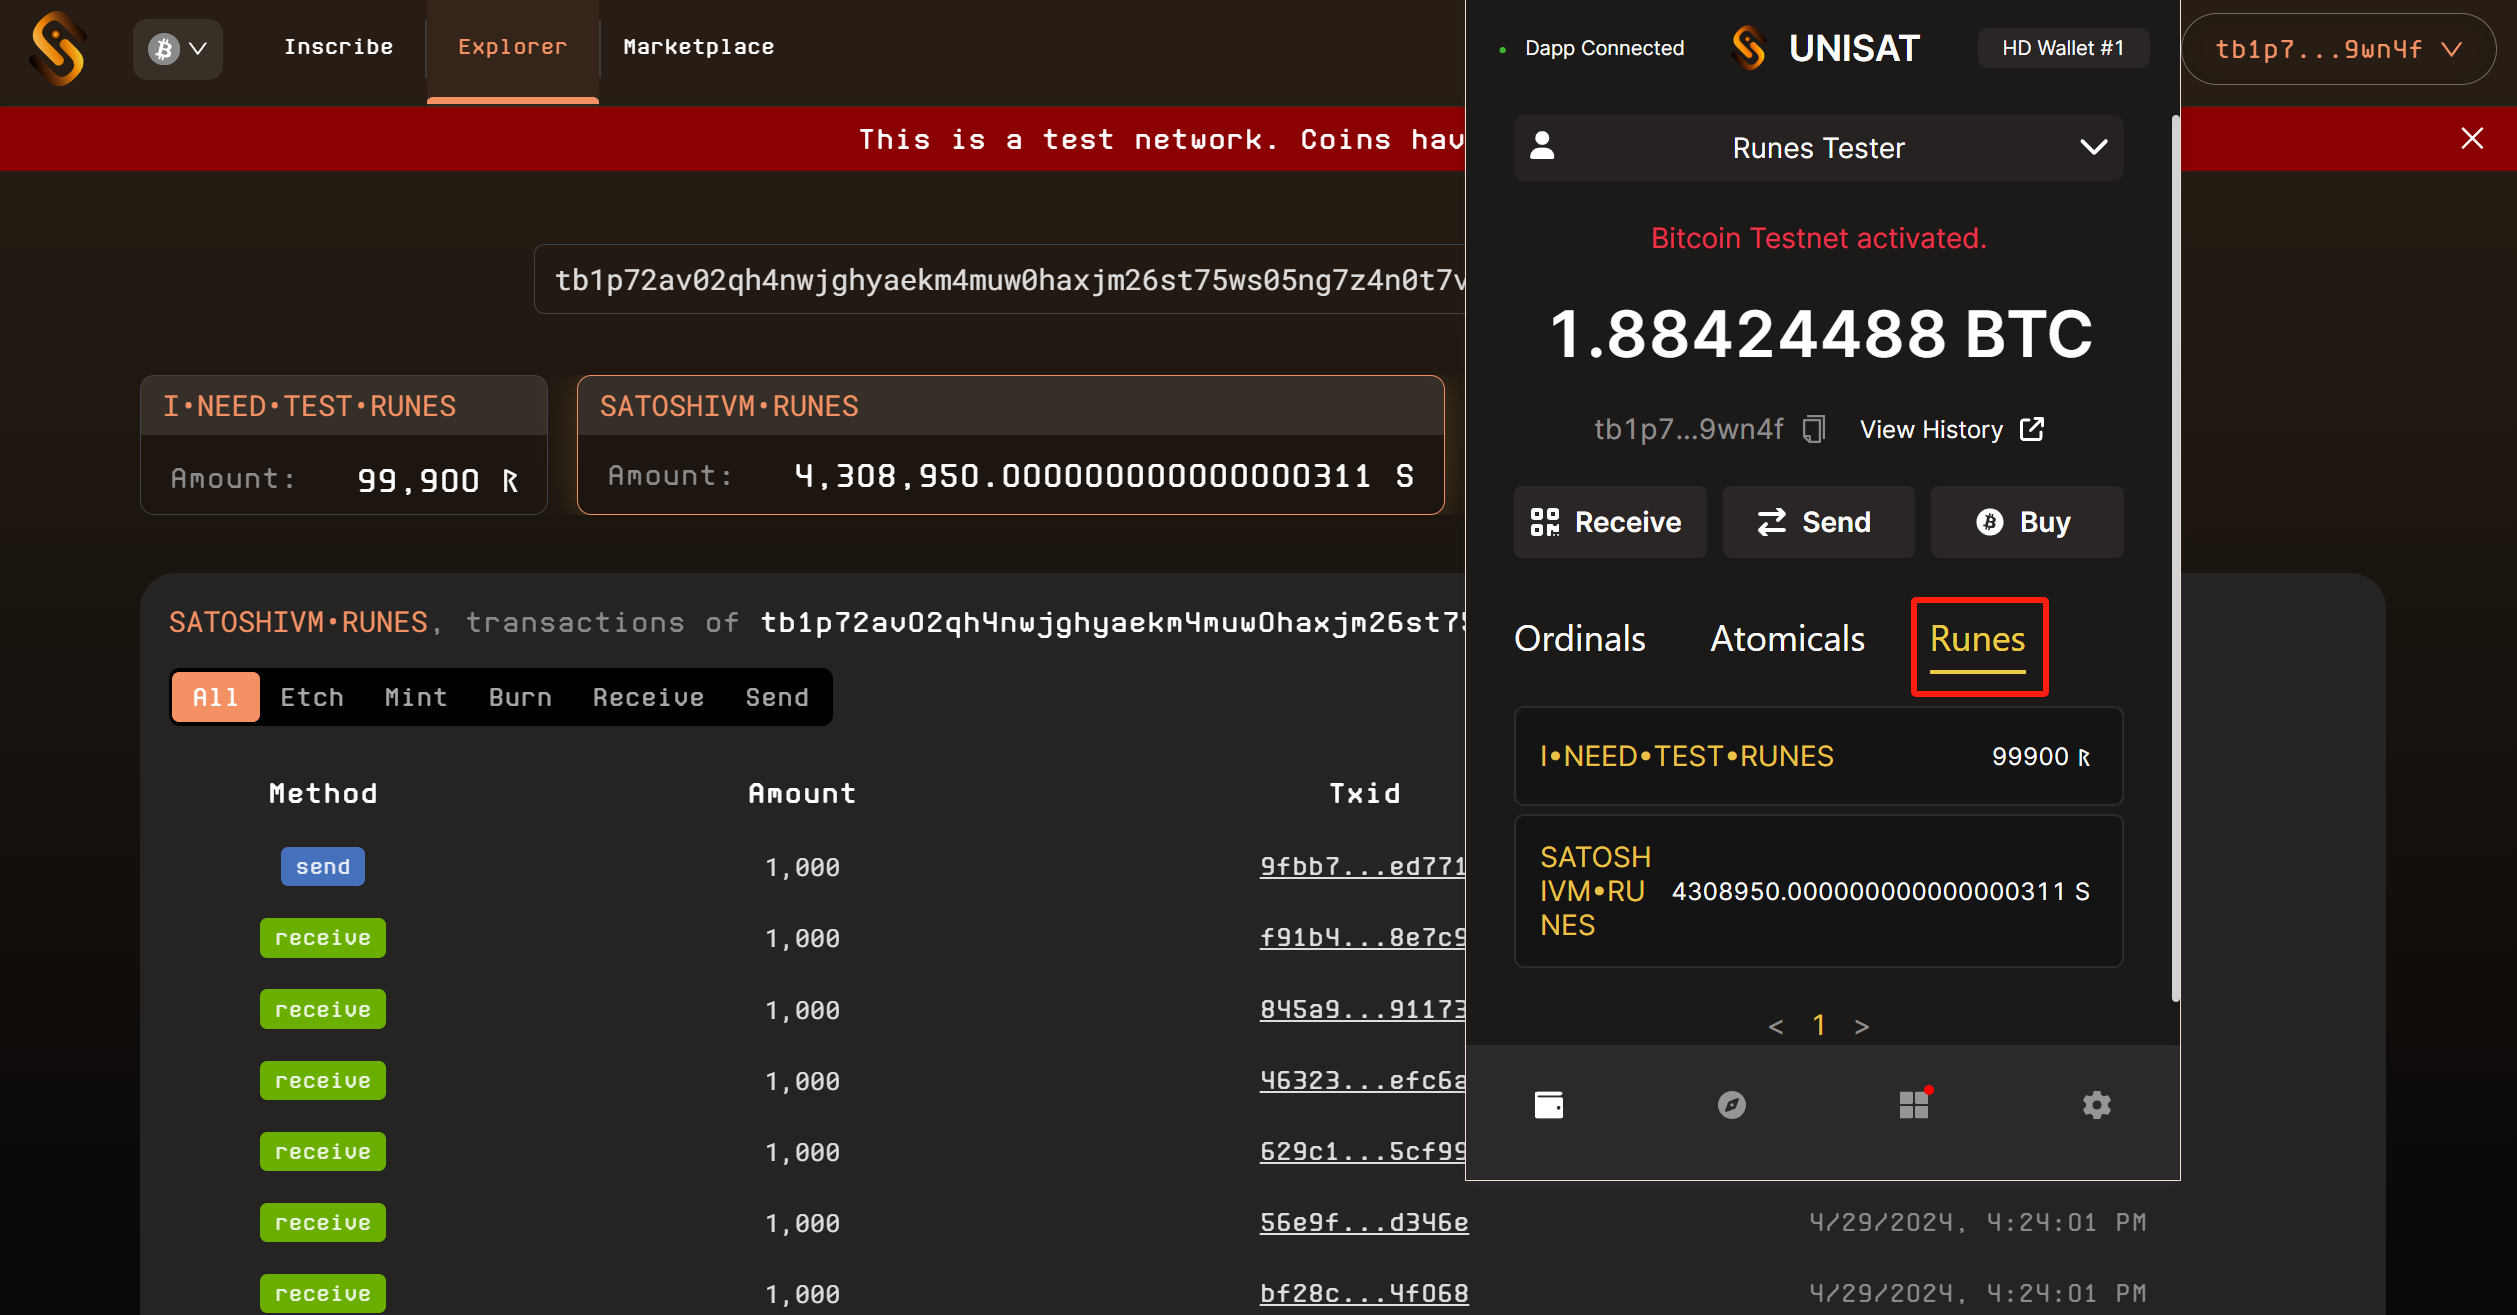This screenshot has height=1315, width=2517.
Task: Click the address search input field
Action: (x=1000, y=279)
